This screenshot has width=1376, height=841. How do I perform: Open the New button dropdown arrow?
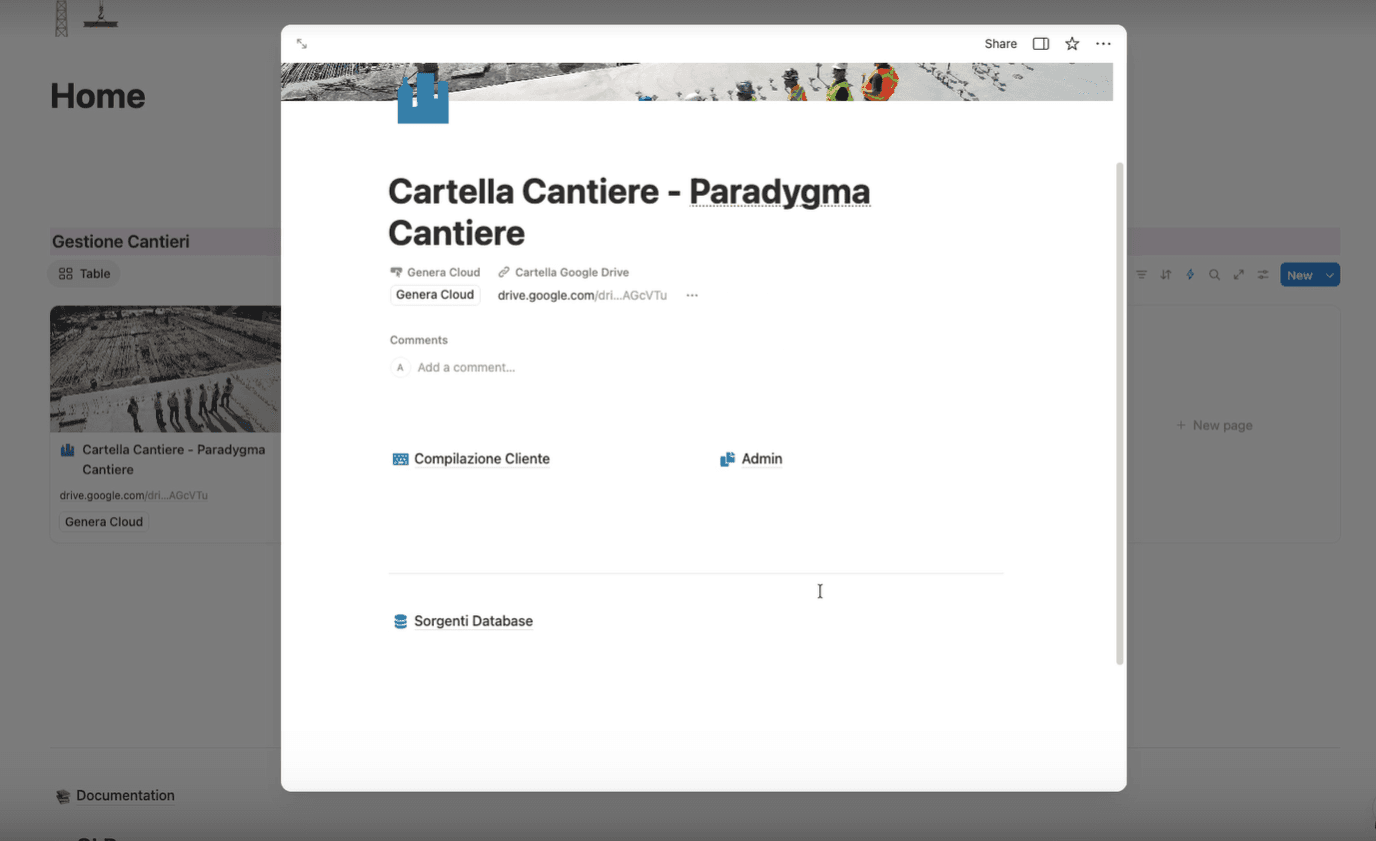(1327, 274)
